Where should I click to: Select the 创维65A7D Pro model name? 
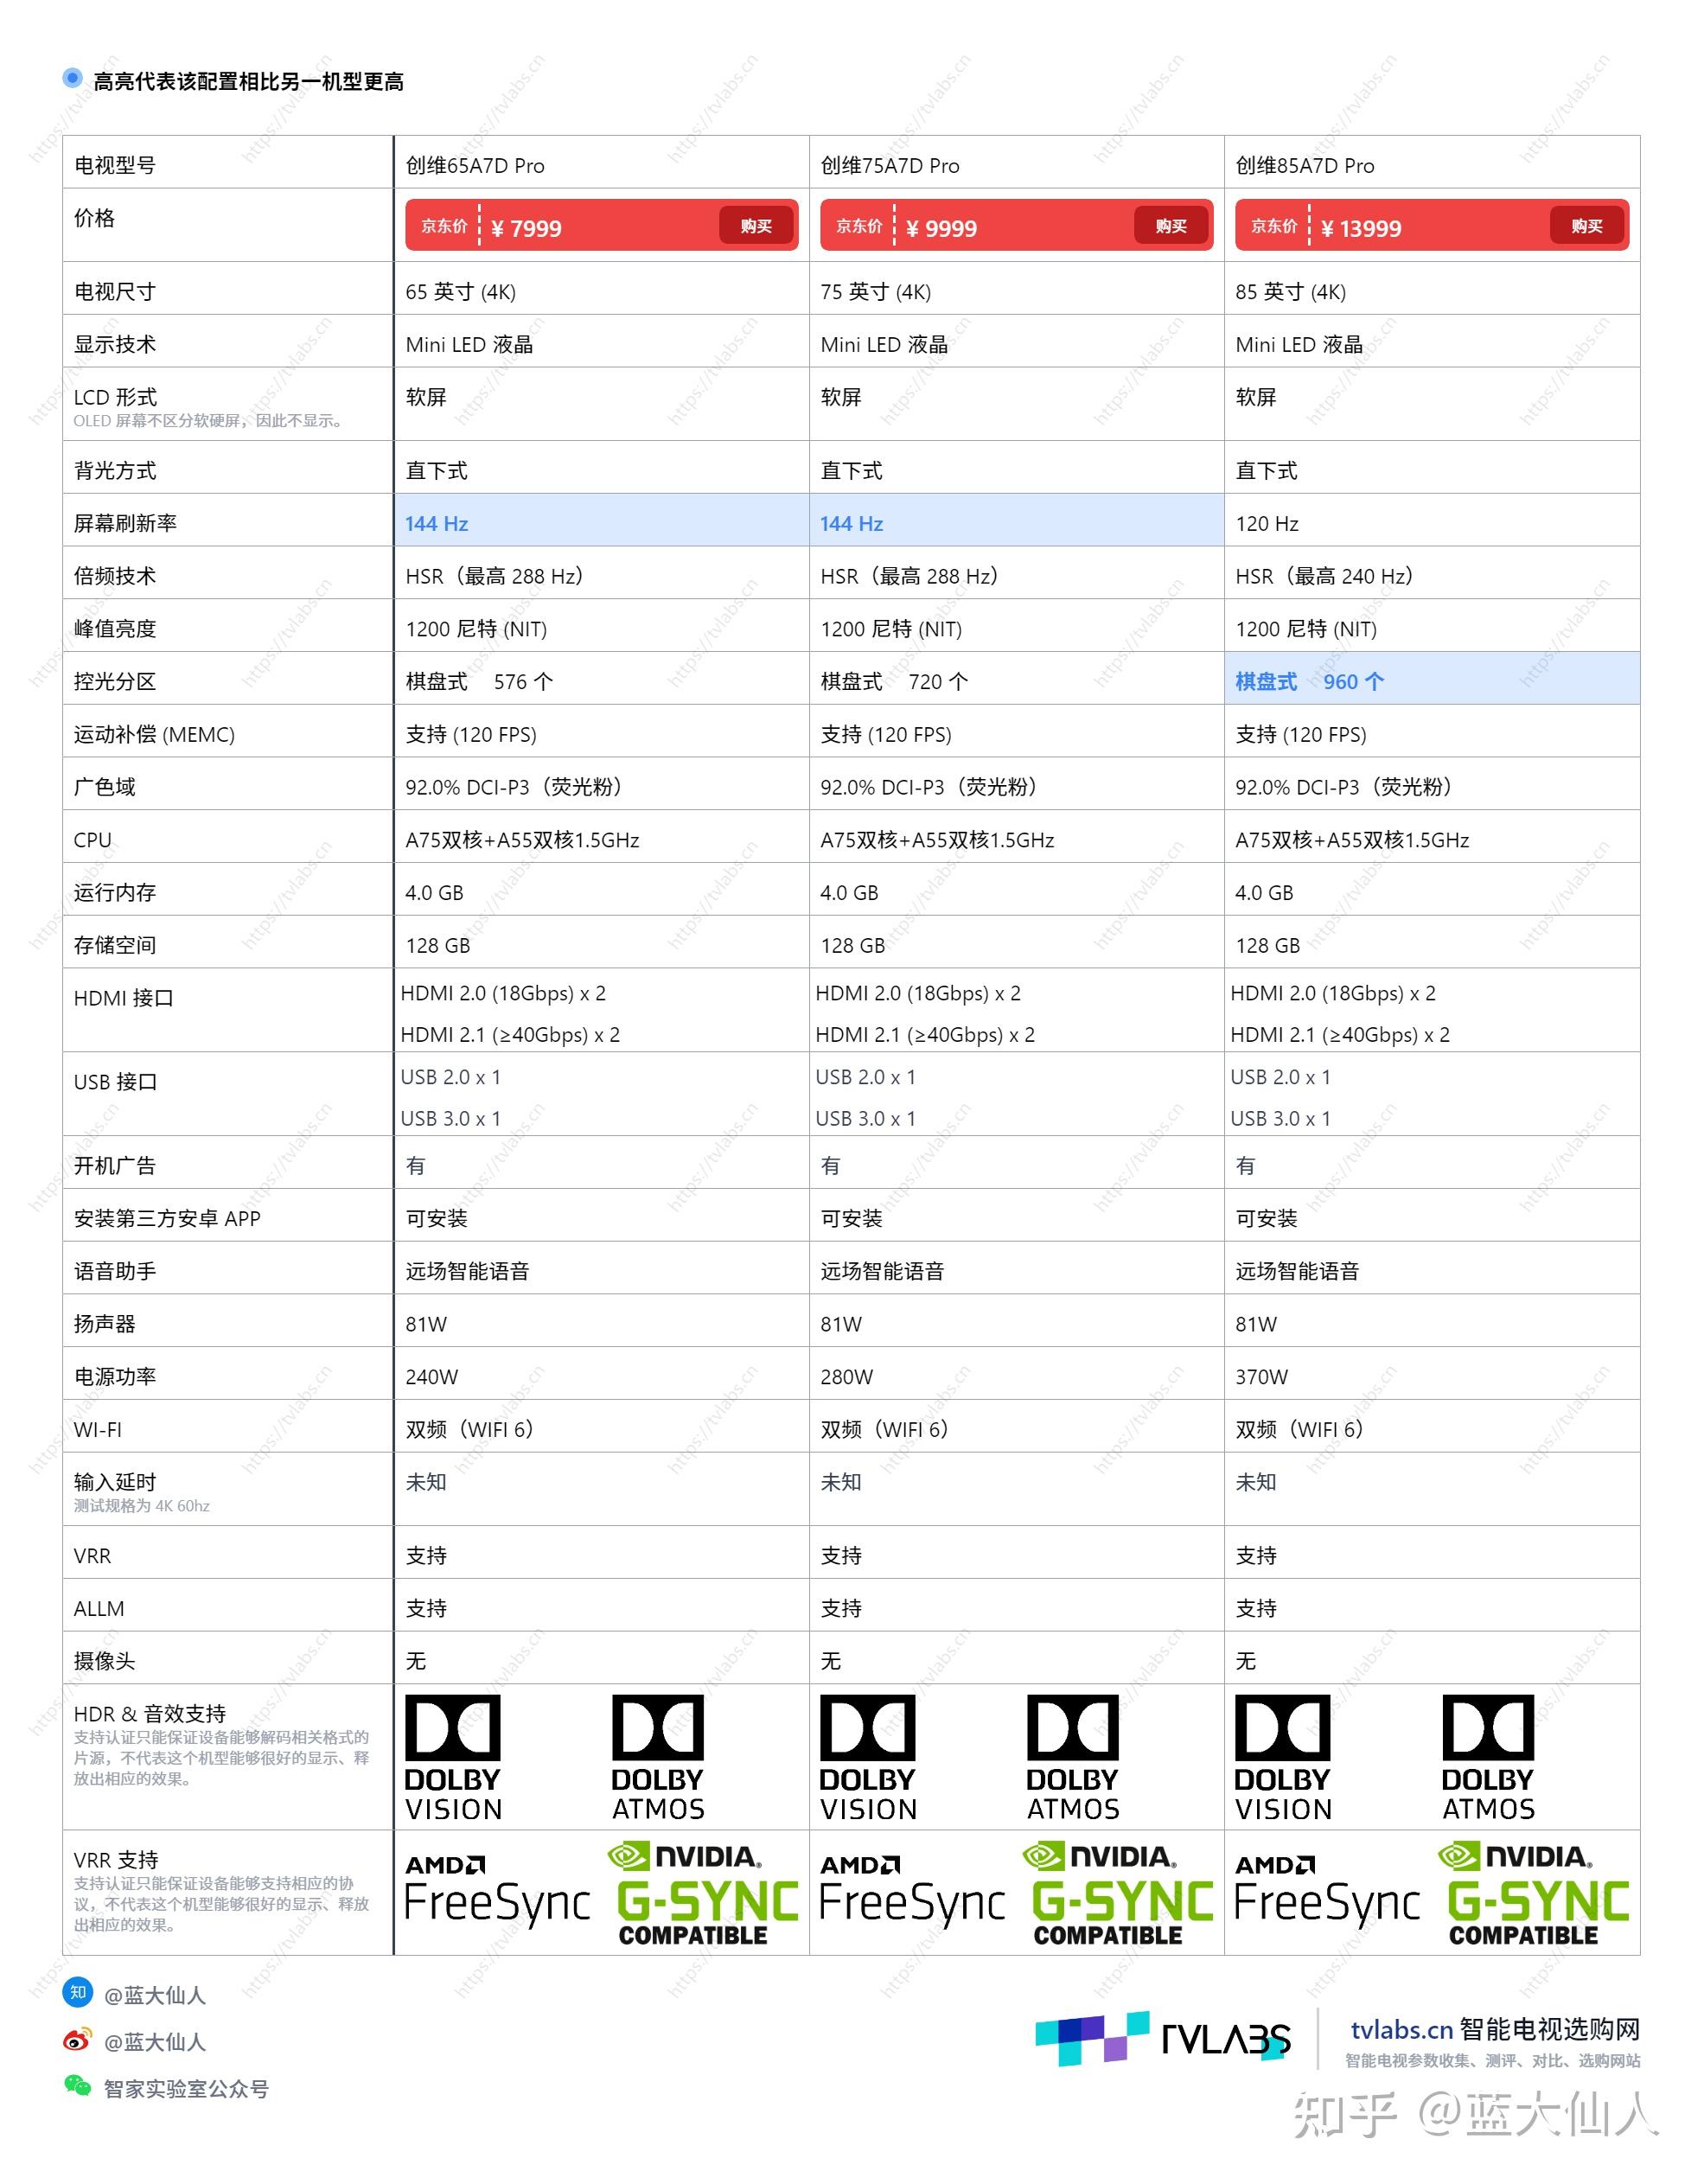click(475, 165)
